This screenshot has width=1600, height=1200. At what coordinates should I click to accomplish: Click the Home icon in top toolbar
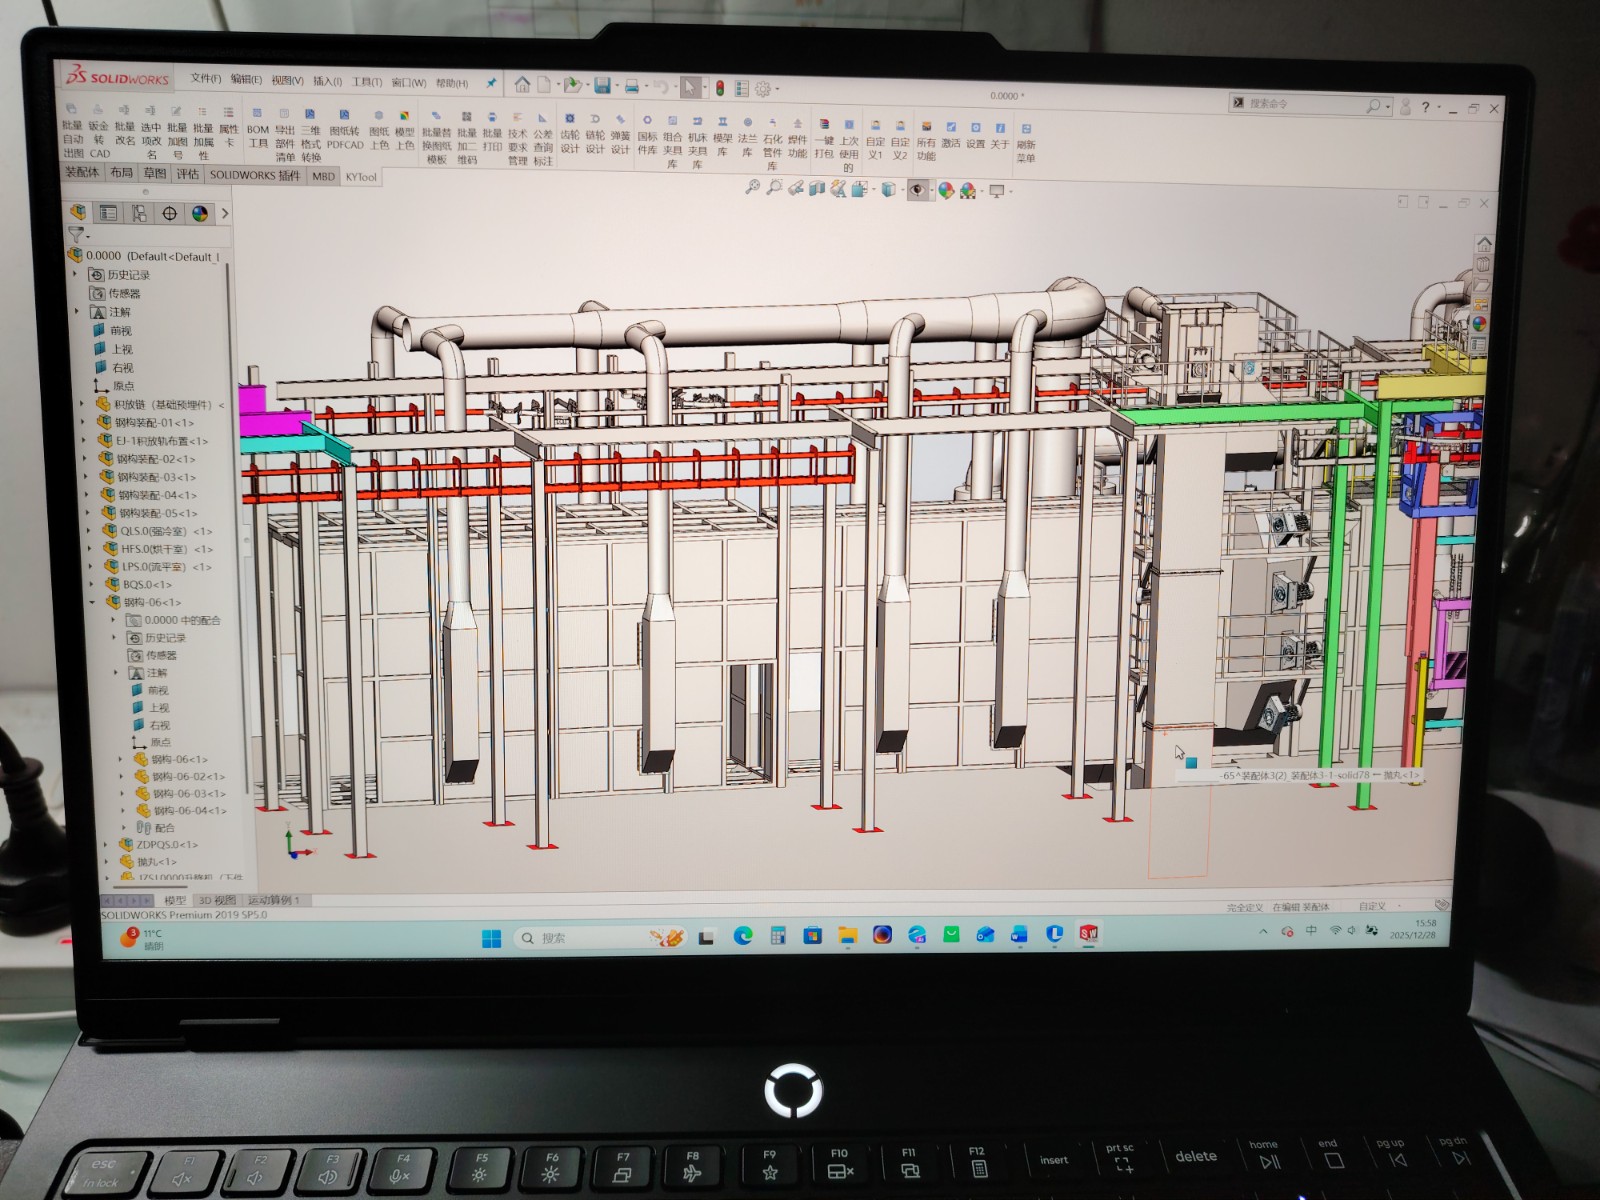(x=522, y=85)
